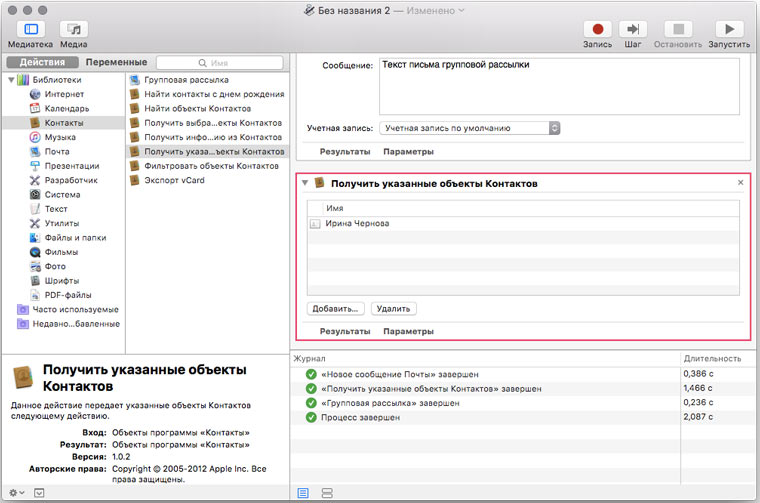The image size is (760, 503).
Task: Open Недавно...бавленные smart folder
Action: click(x=76, y=324)
